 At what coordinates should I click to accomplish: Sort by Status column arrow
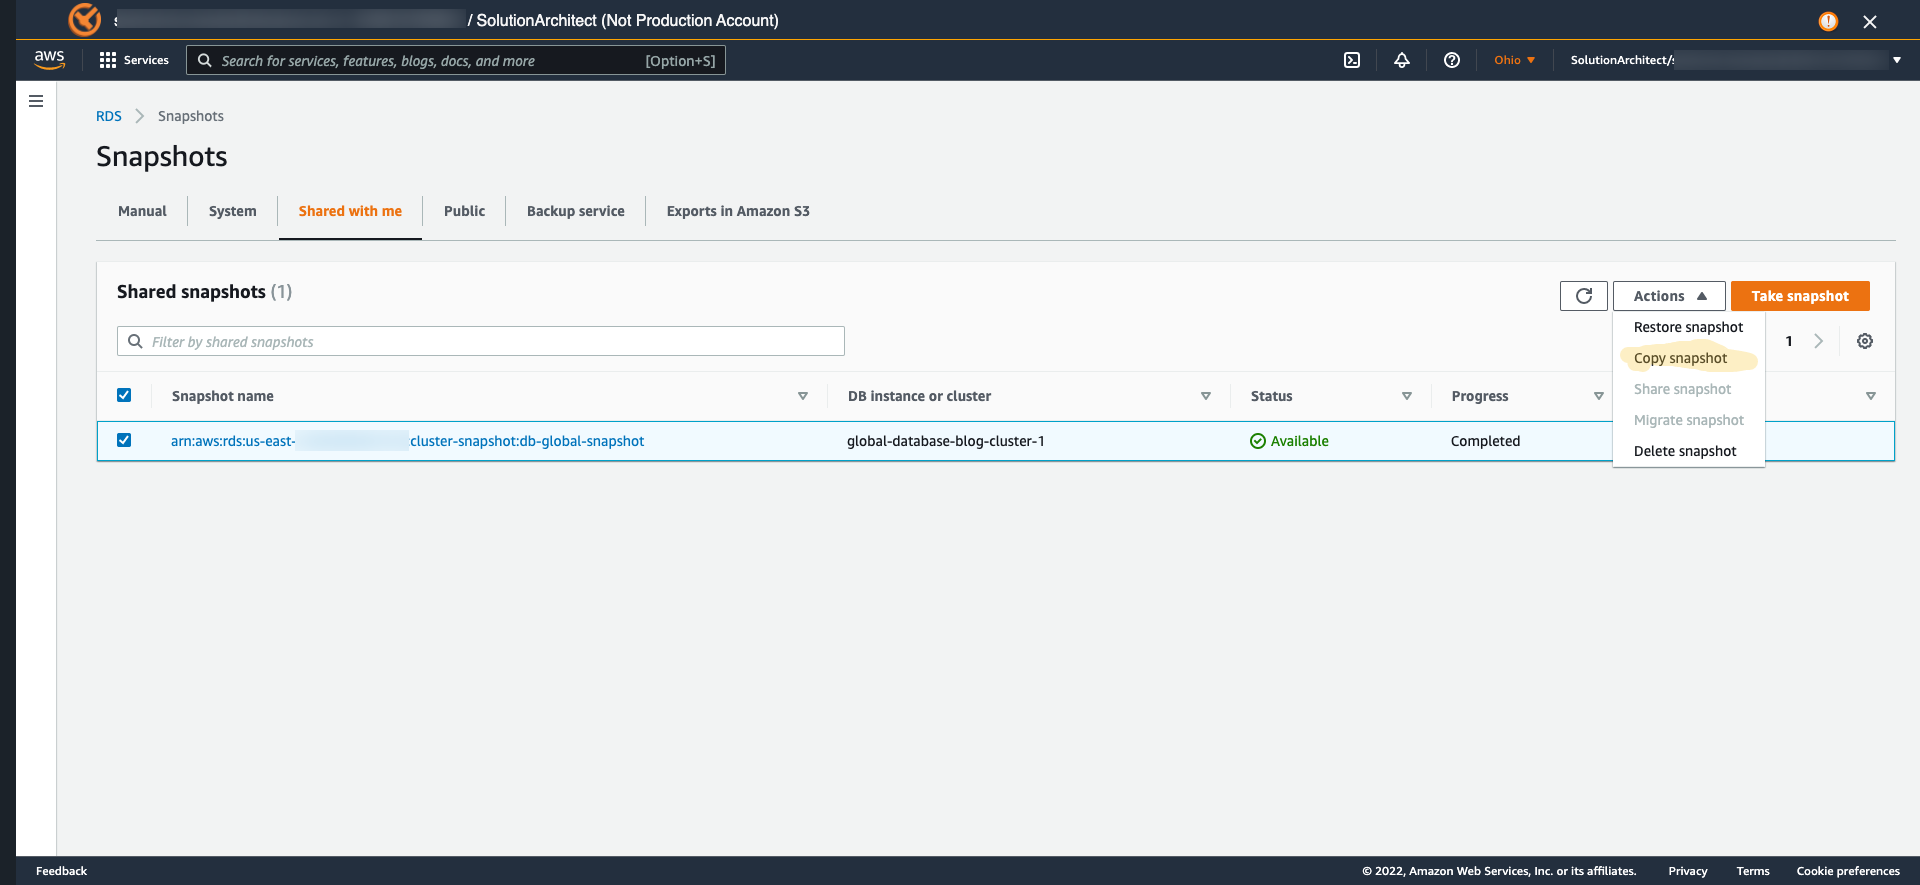(1407, 396)
